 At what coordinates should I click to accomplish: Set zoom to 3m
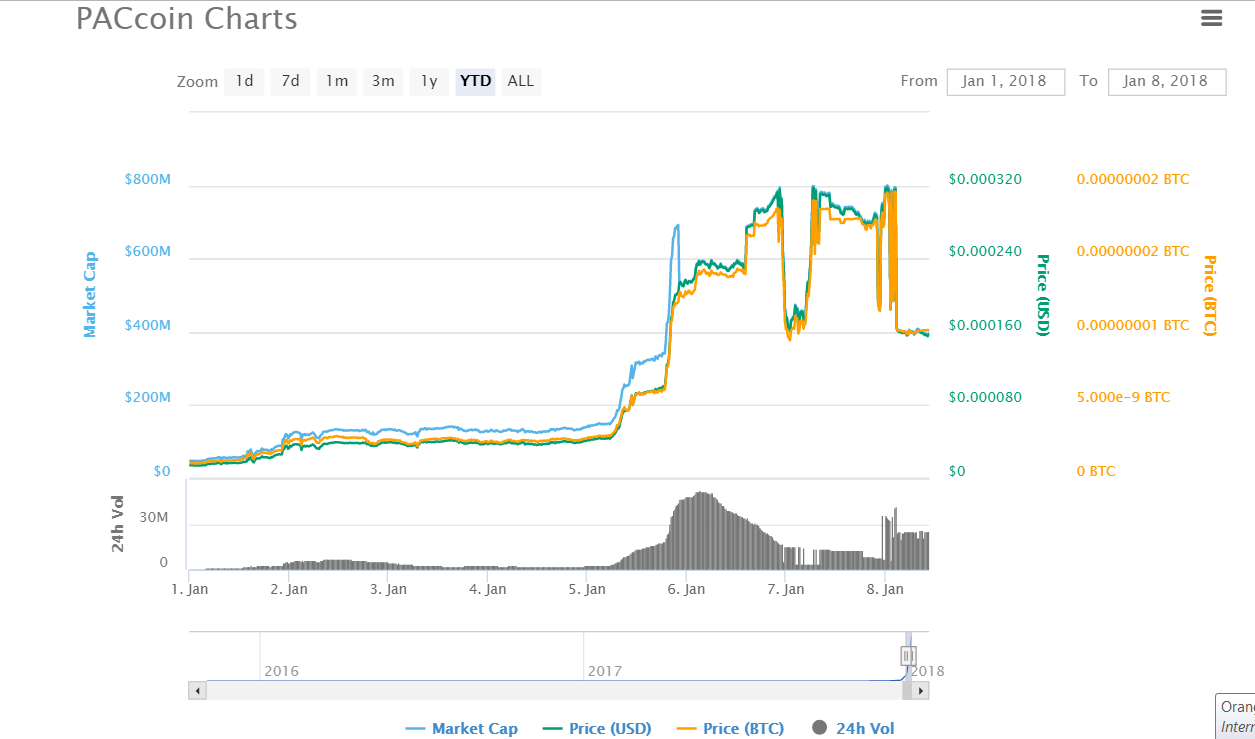pos(383,81)
